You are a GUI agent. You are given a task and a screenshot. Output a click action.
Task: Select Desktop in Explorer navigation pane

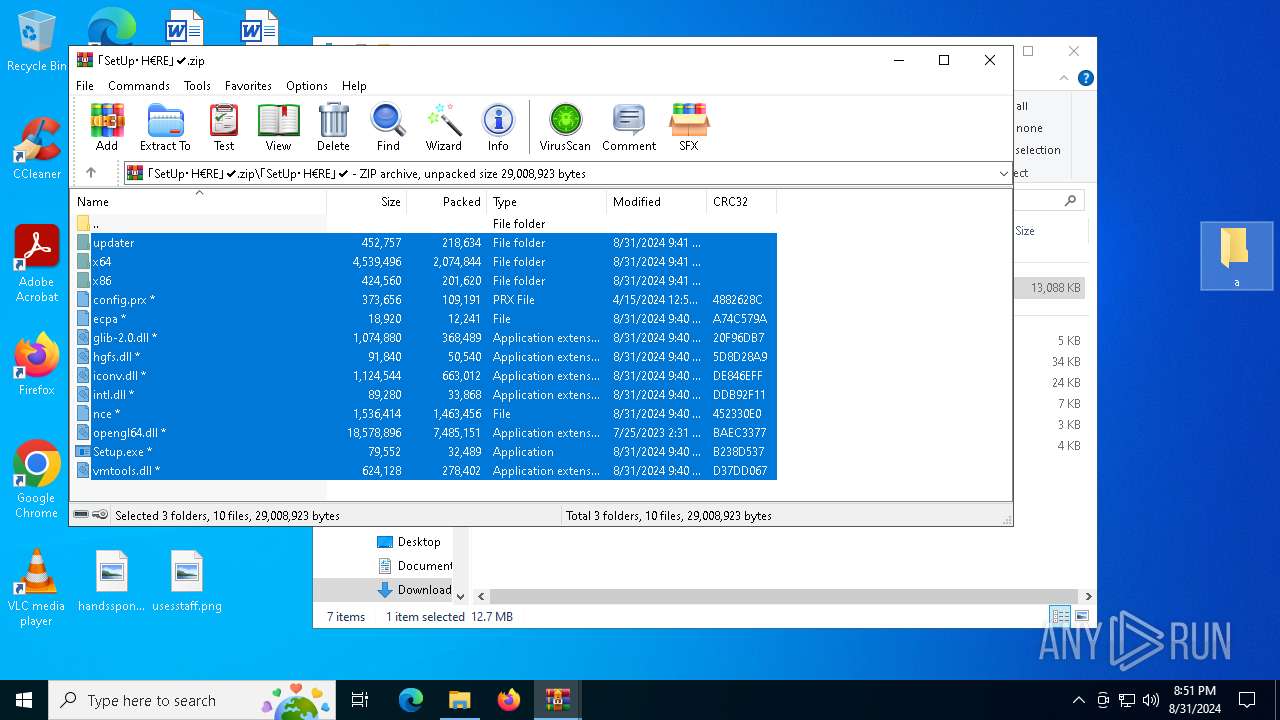(x=409, y=542)
